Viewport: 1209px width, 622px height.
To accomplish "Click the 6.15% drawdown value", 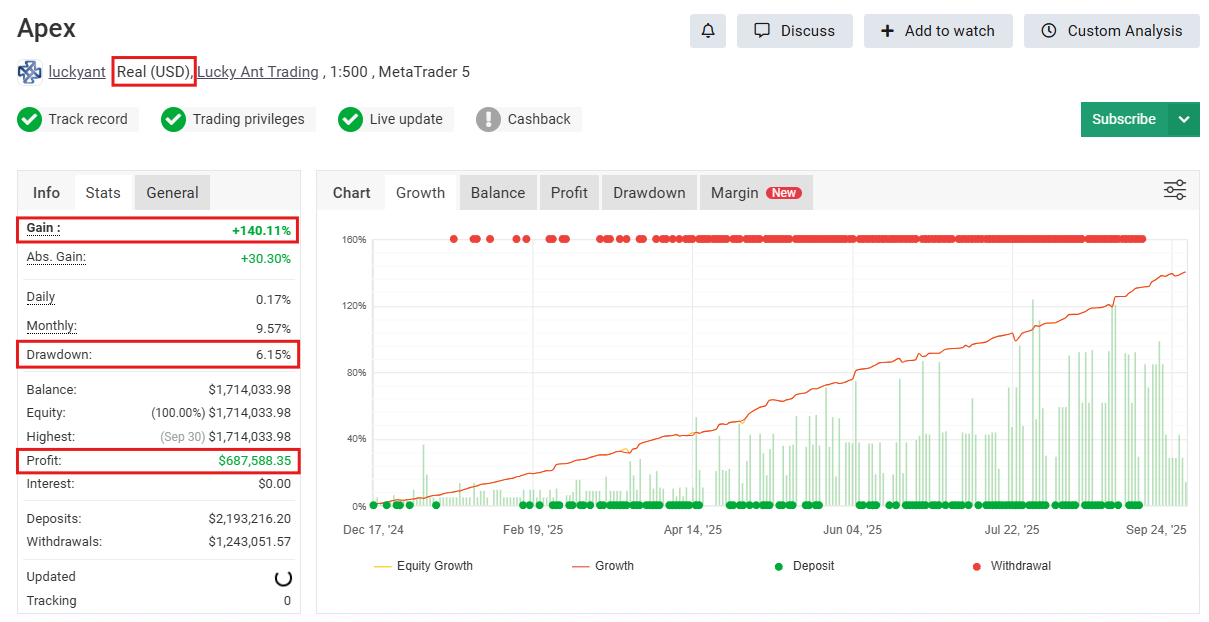I will [x=273, y=355].
